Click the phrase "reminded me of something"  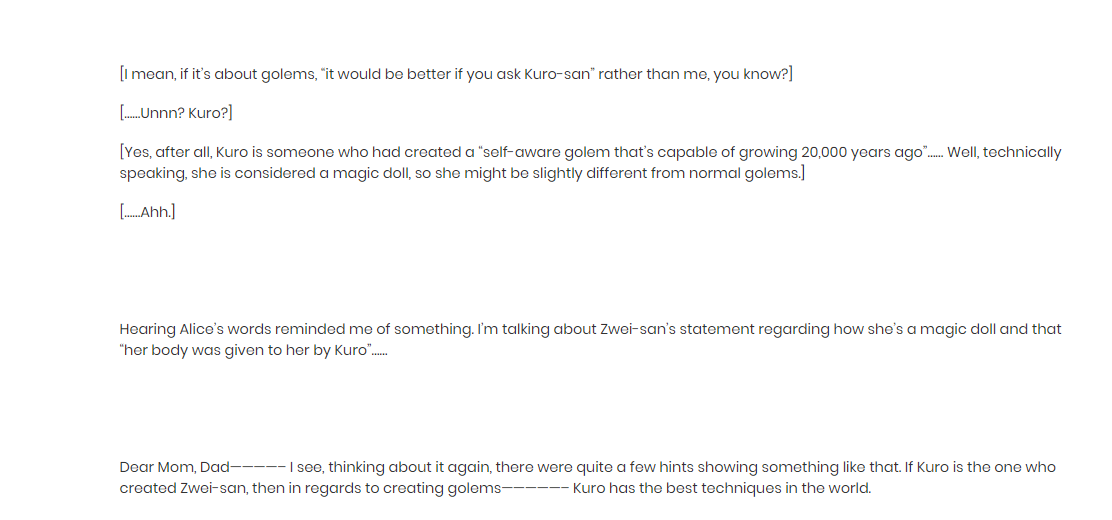pos(383,329)
